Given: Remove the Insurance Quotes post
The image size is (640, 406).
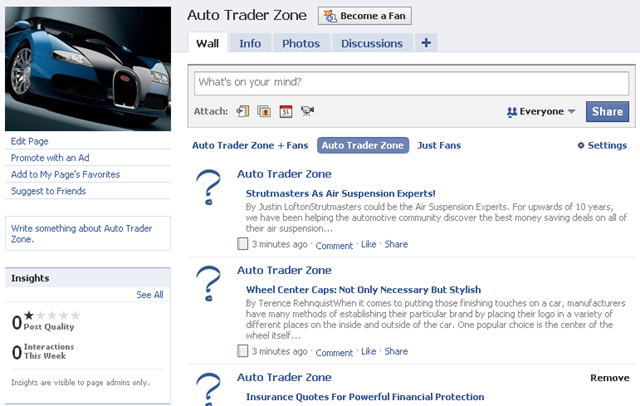Looking at the screenshot, I should coord(610,378).
